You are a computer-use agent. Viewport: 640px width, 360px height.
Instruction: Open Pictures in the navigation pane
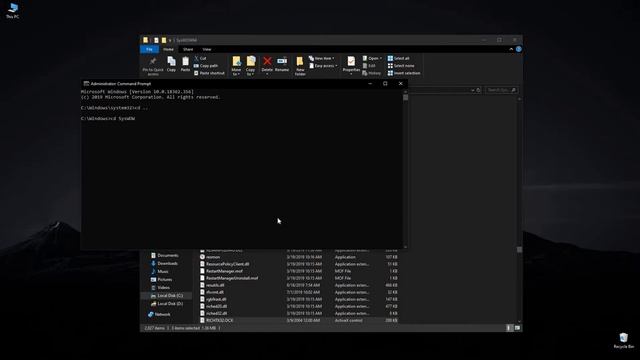click(162, 280)
